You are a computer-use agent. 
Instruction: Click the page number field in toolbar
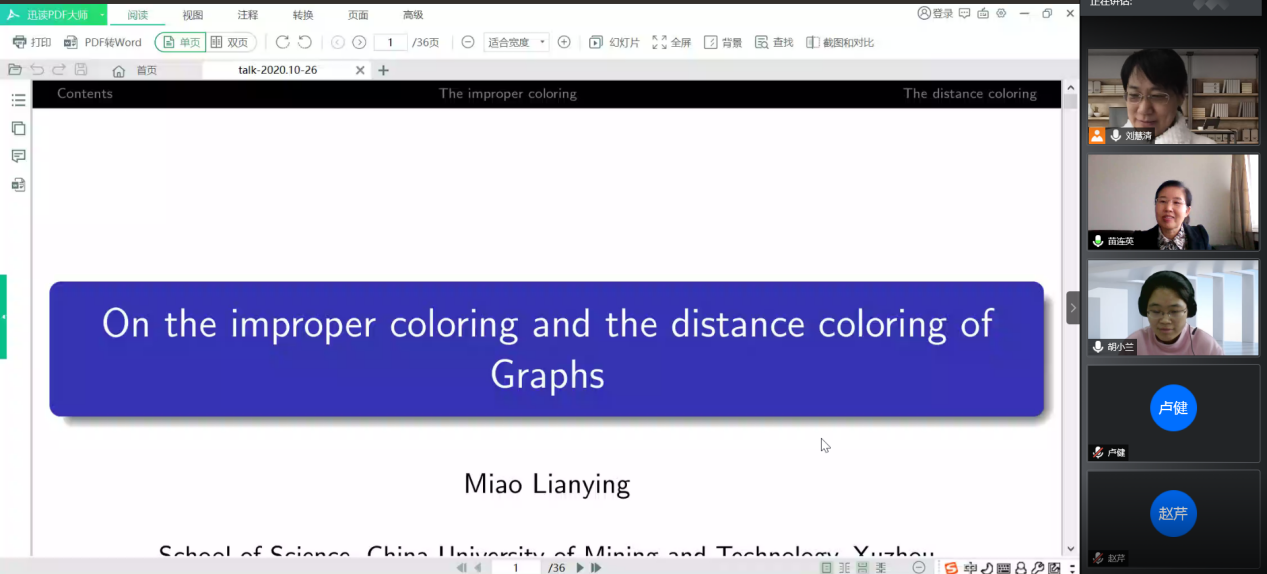pos(390,42)
